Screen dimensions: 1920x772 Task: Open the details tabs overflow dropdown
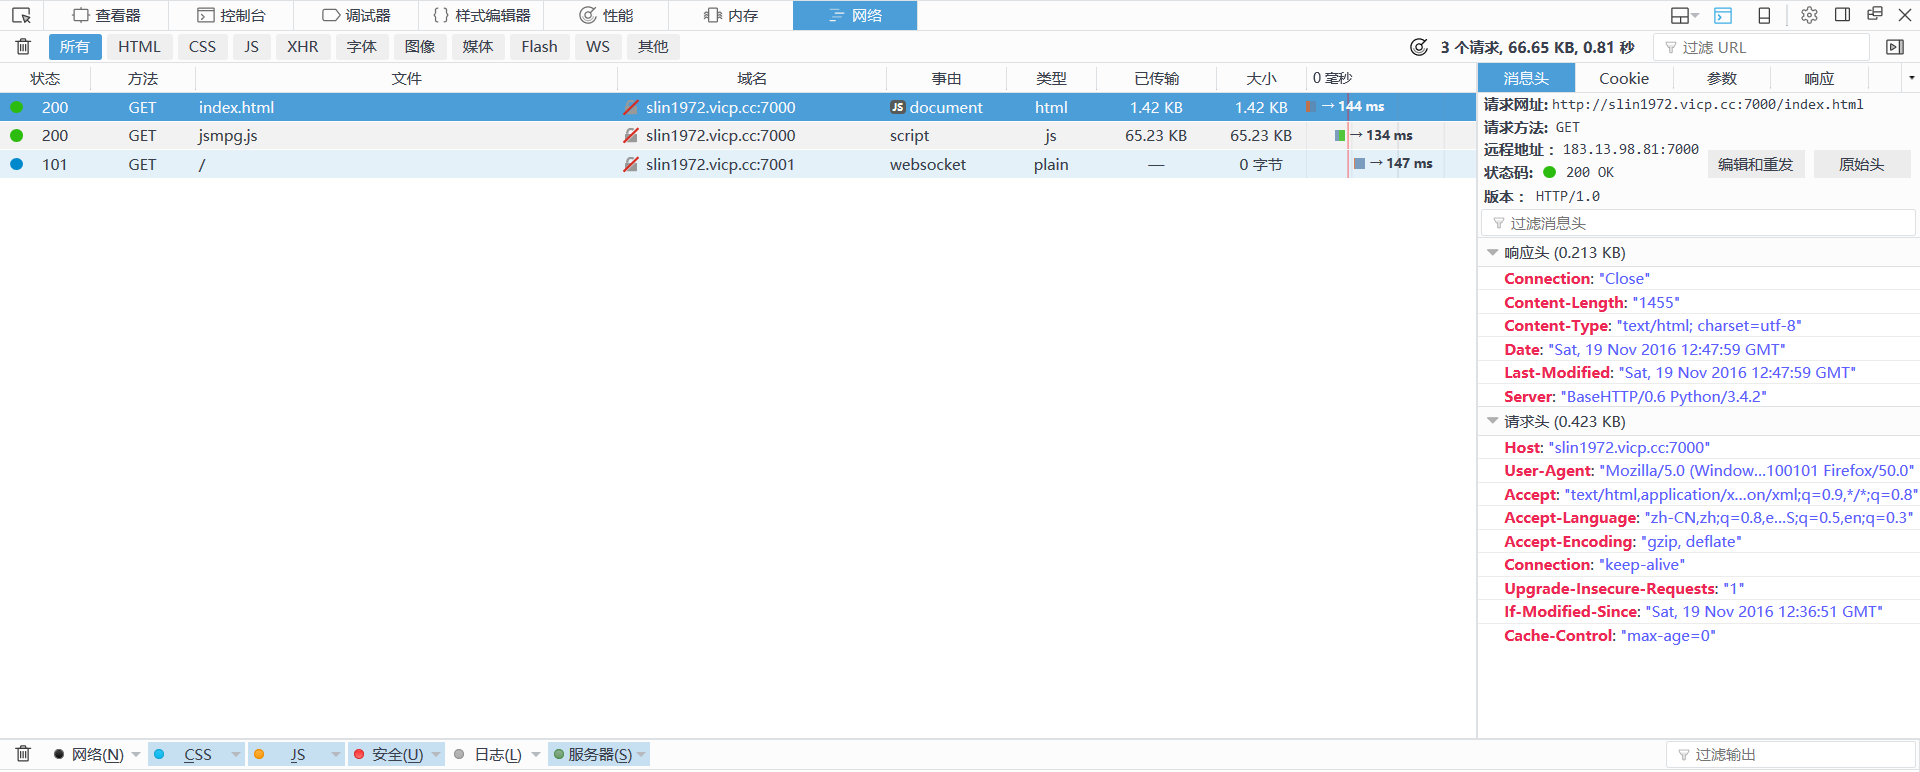pyautogui.click(x=1911, y=78)
